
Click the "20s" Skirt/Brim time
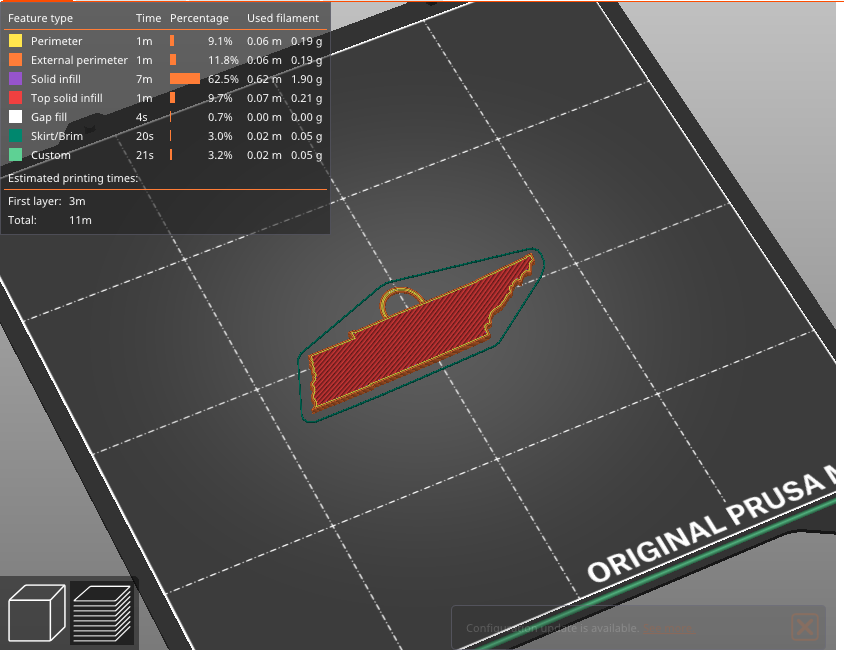coord(145,136)
